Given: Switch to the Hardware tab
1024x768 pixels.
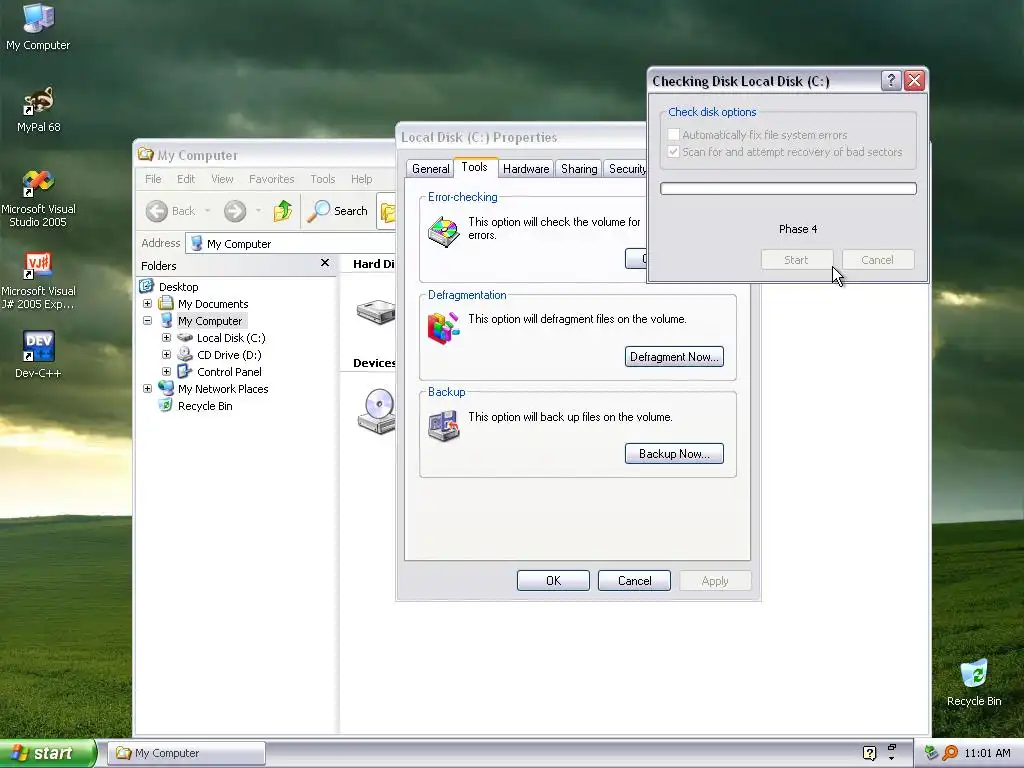Looking at the screenshot, I should coord(526,168).
